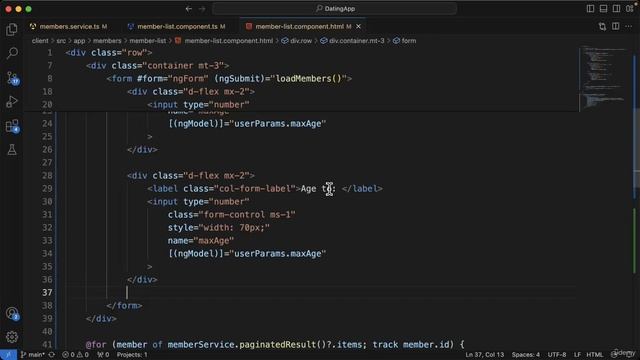Click Spaces: 4 indentation setting
Viewport: 640px width, 360px height.
pos(526,355)
